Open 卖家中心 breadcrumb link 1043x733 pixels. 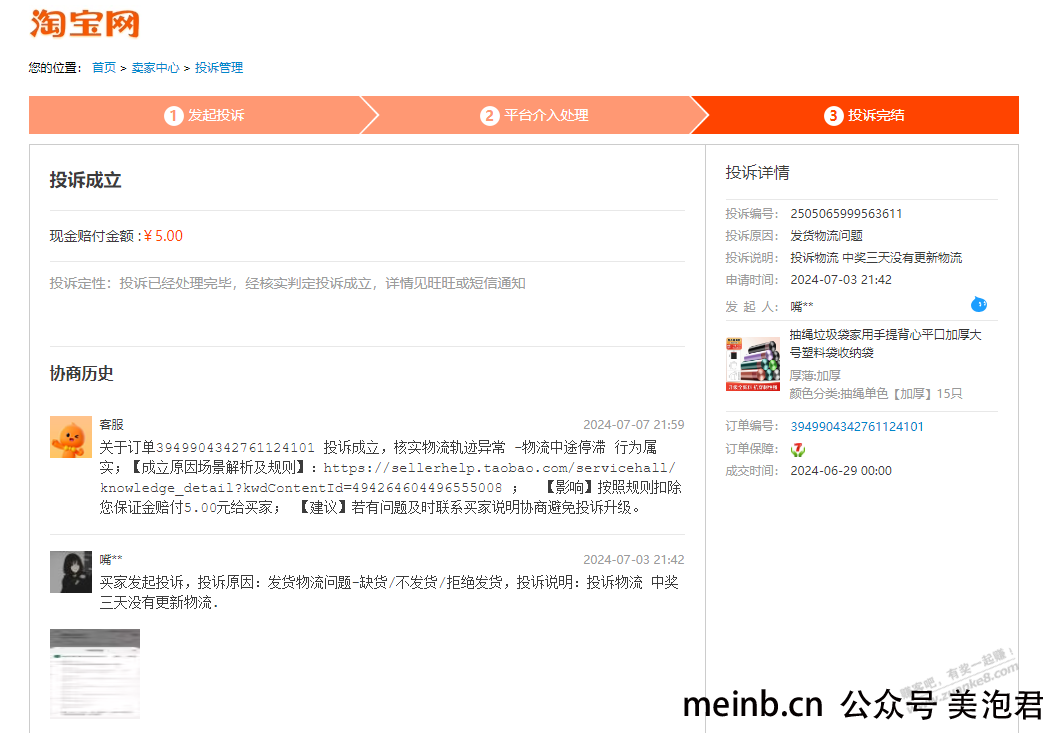155,68
